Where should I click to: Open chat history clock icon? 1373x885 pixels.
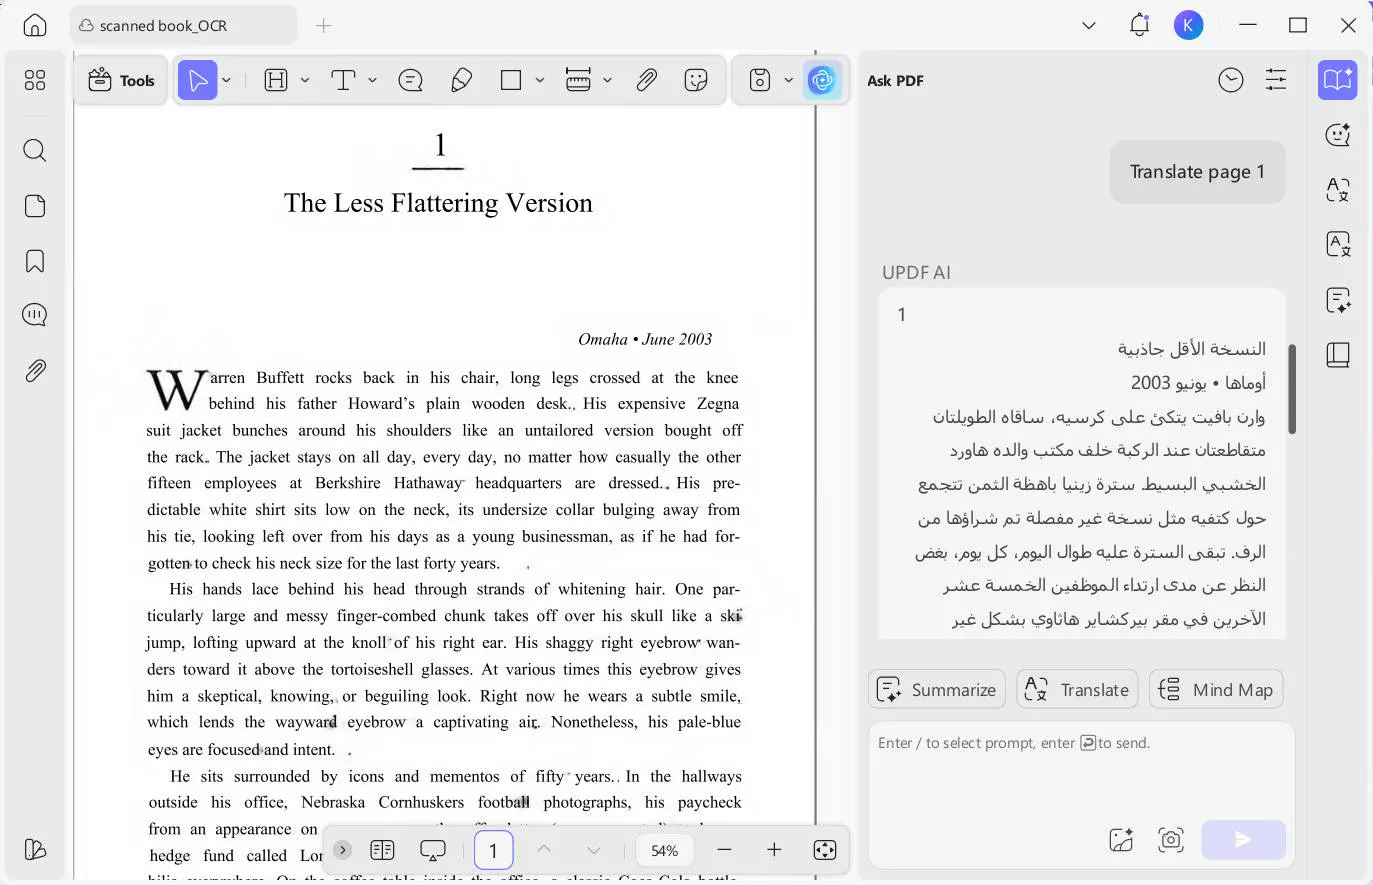pyautogui.click(x=1231, y=80)
